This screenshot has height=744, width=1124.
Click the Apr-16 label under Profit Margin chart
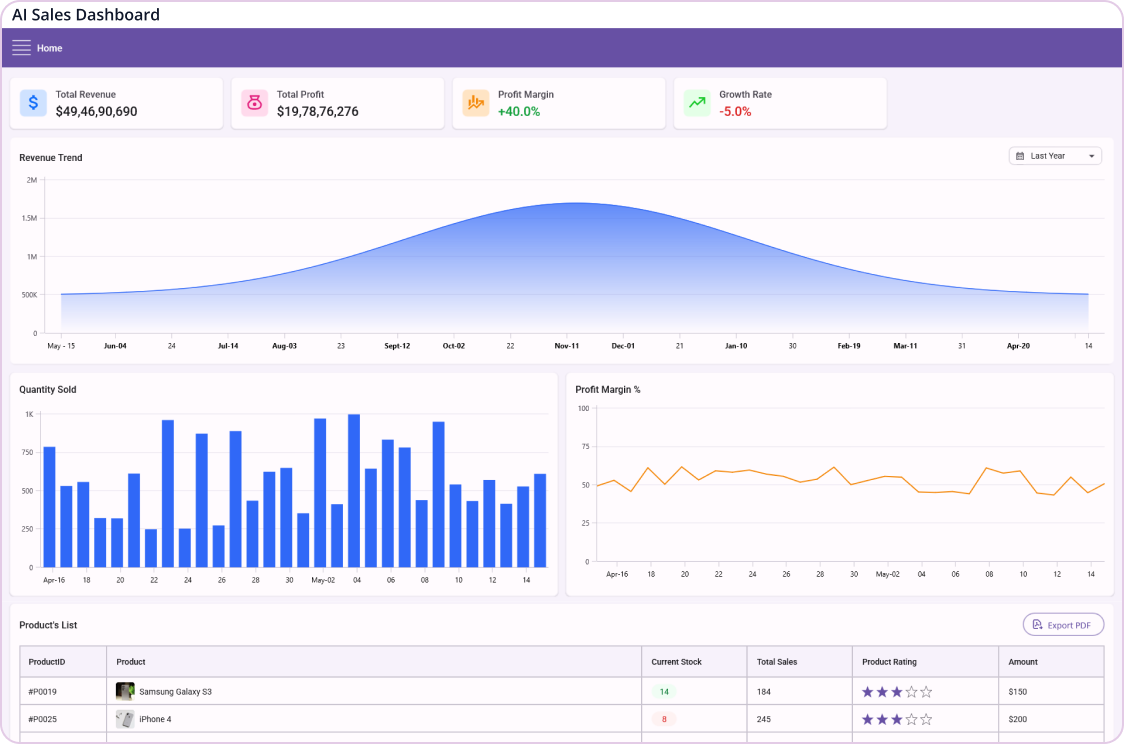(x=616, y=574)
